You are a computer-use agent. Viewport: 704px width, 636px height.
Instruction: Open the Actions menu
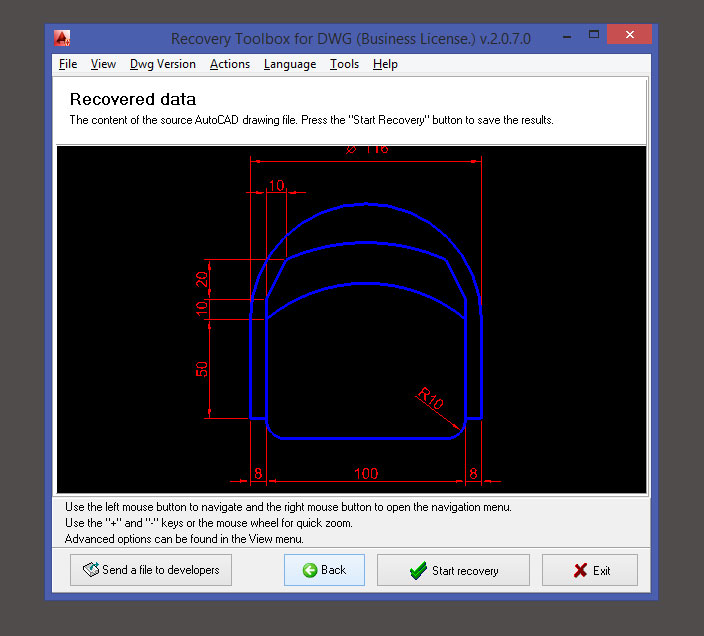(x=229, y=64)
